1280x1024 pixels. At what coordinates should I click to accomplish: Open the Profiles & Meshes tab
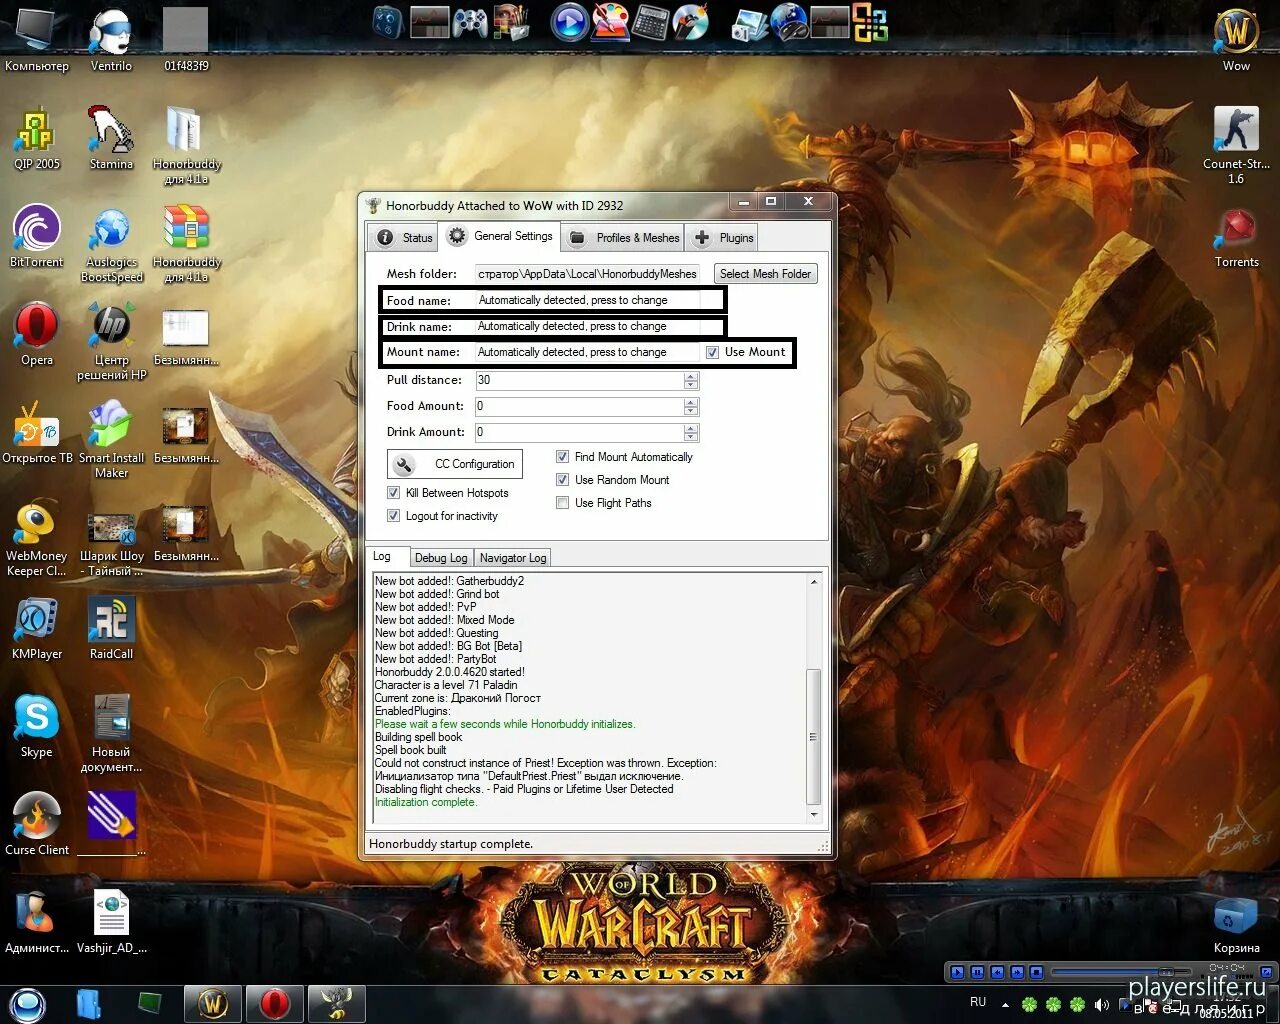pyautogui.click(x=623, y=238)
